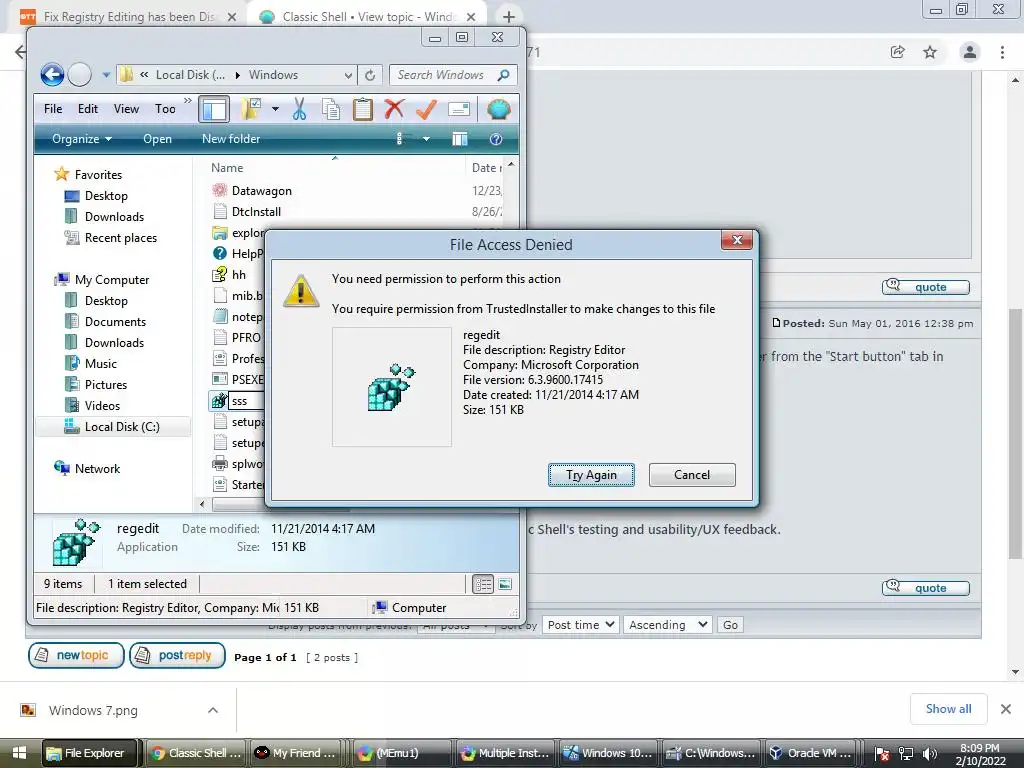The image size is (1024, 768).
Task: Click New folder in command bar
Action: click(231, 139)
